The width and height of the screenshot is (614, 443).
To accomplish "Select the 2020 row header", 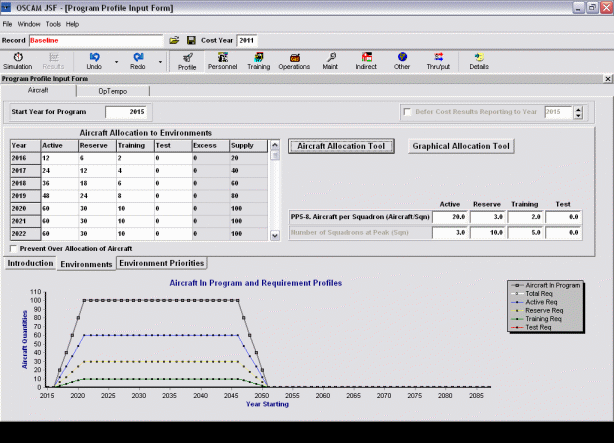I will [x=25, y=208].
